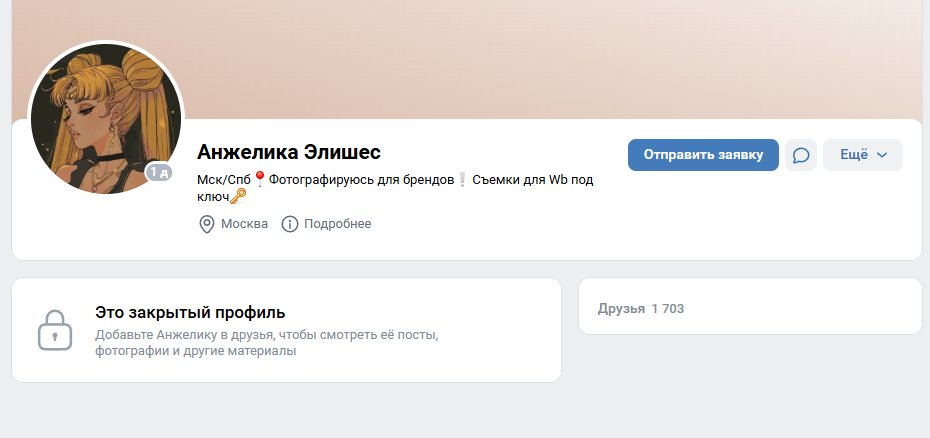Click the padlock icon in closed profile notice

[54, 330]
